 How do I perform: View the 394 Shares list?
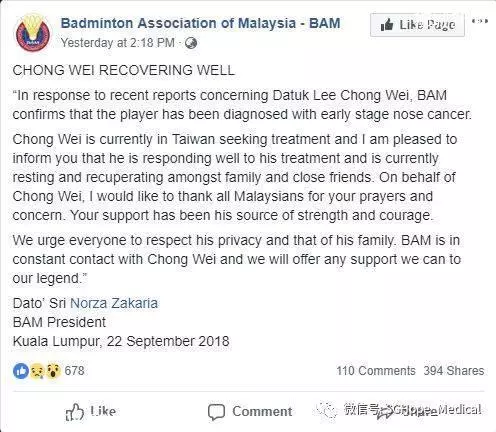(x=454, y=371)
